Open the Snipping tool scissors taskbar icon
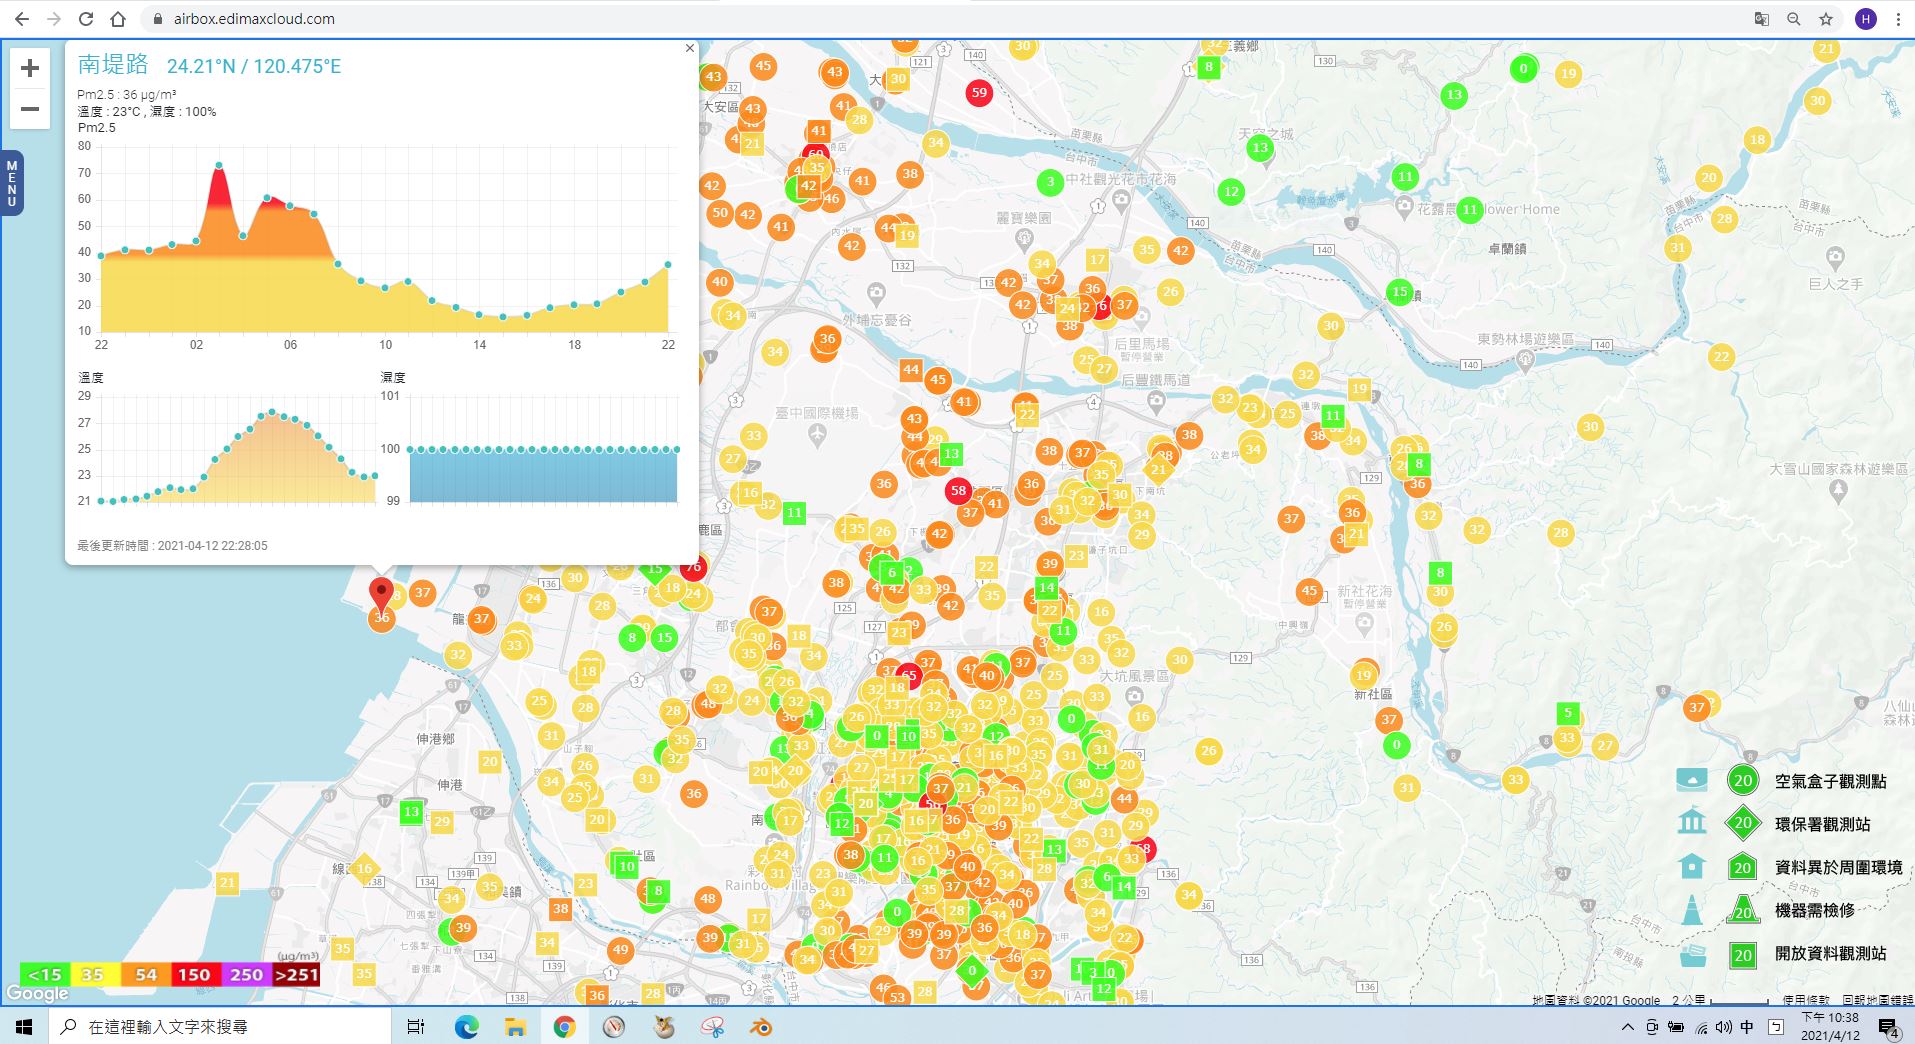 [713, 1027]
